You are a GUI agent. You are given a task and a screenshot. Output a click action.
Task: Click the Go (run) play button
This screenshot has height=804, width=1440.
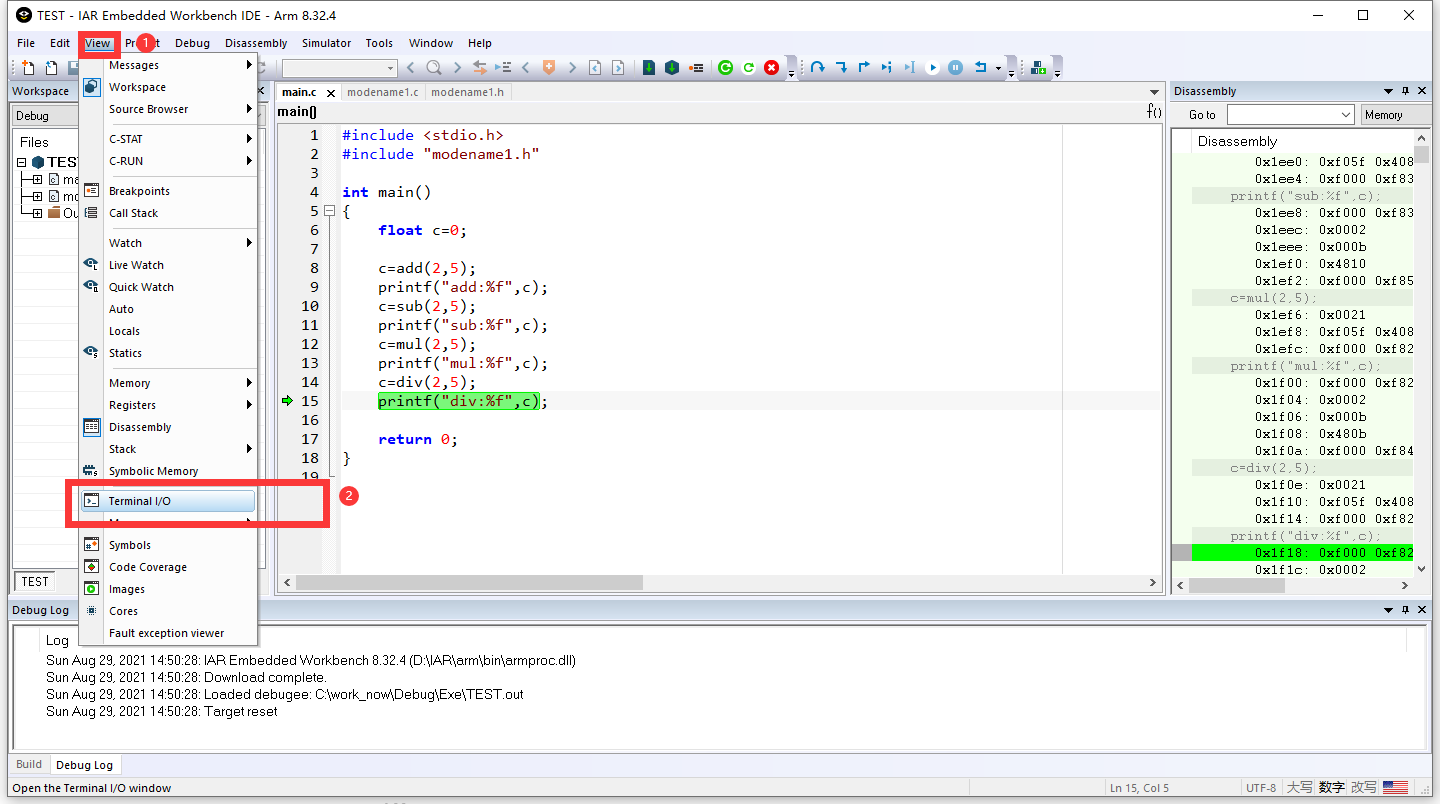[x=932, y=68]
